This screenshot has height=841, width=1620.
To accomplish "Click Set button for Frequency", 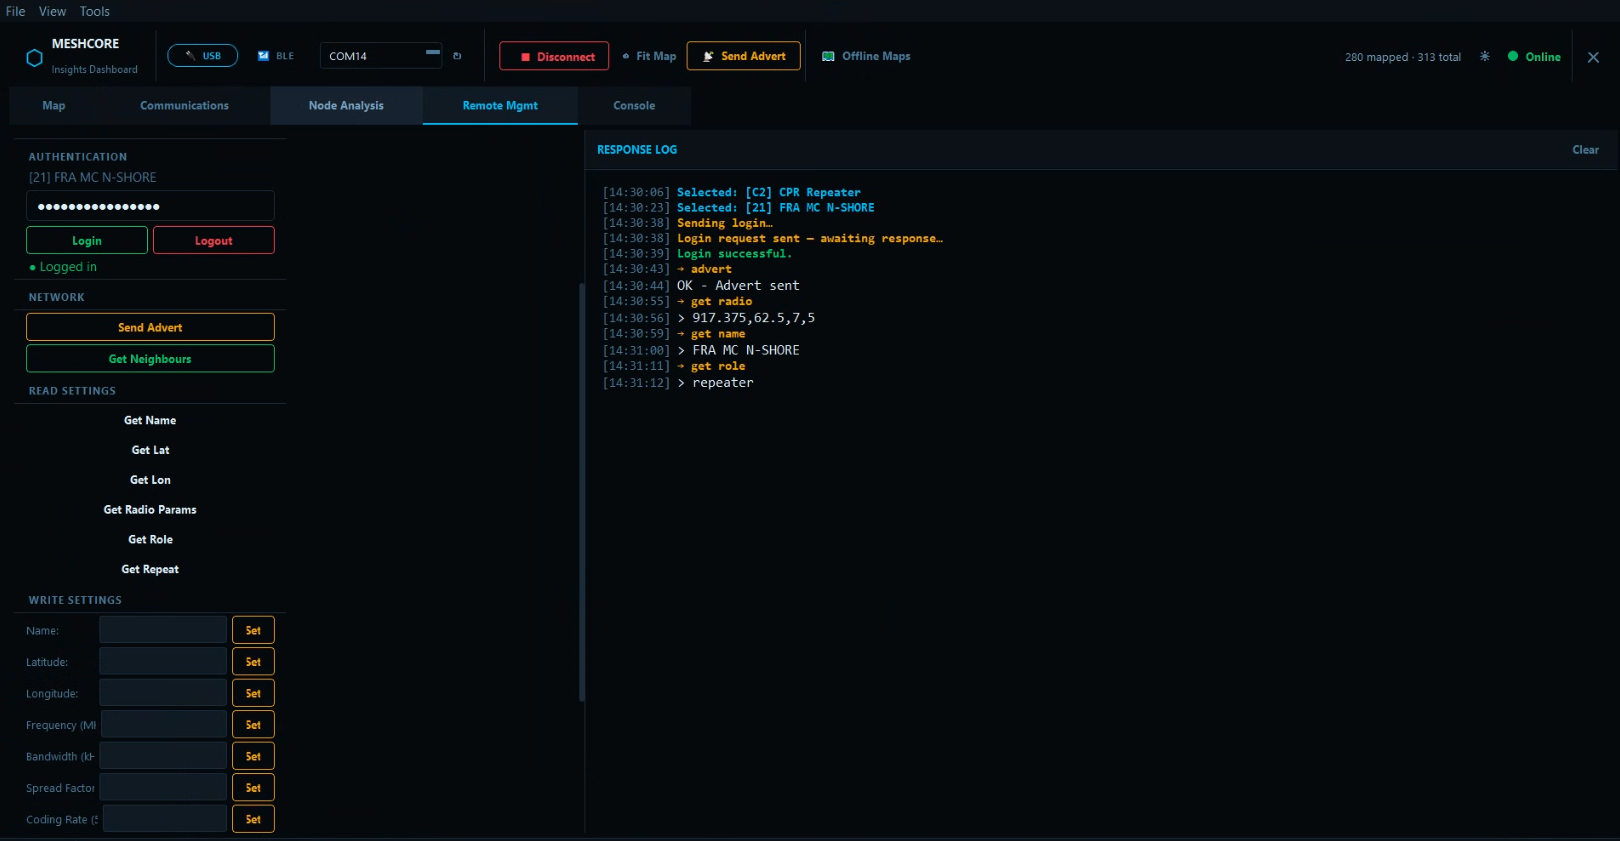I will click(x=253, y=725).
